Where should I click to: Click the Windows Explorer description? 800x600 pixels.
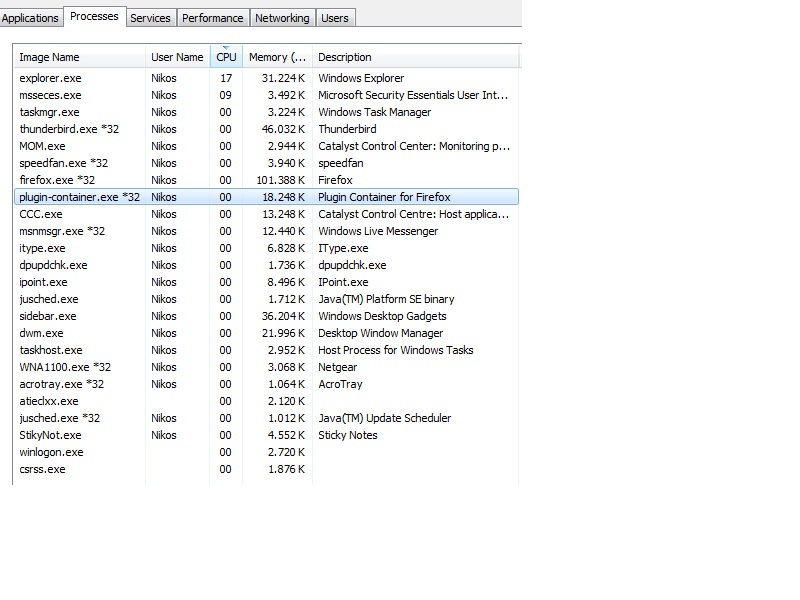pyautogui.click(x=361, y=78)
